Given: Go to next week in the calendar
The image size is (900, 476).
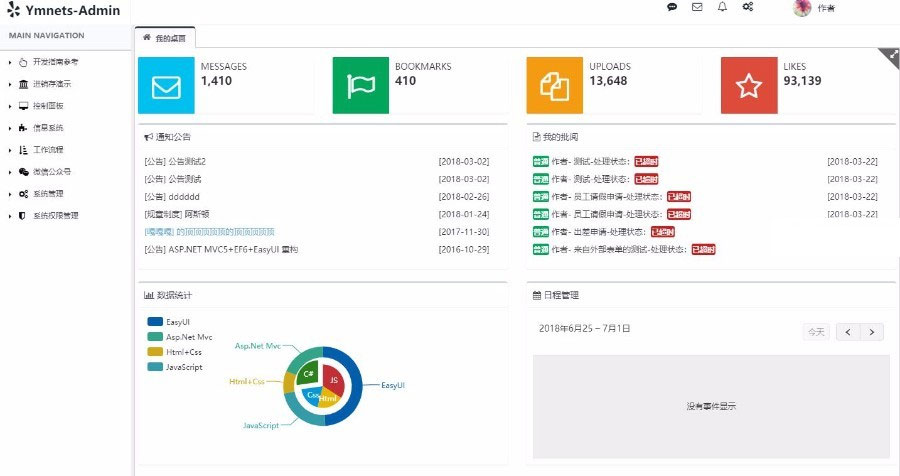Looking at the screenshot, I should coord(872,332).
